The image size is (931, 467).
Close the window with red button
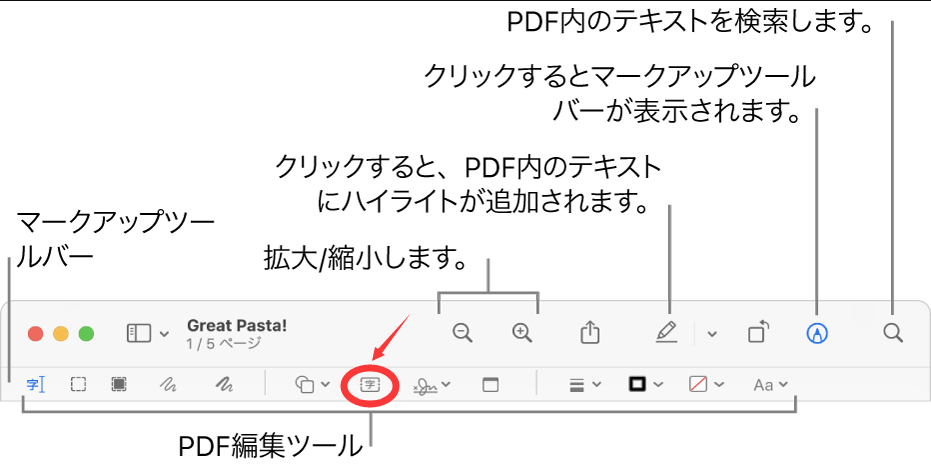tap(36, 333)
